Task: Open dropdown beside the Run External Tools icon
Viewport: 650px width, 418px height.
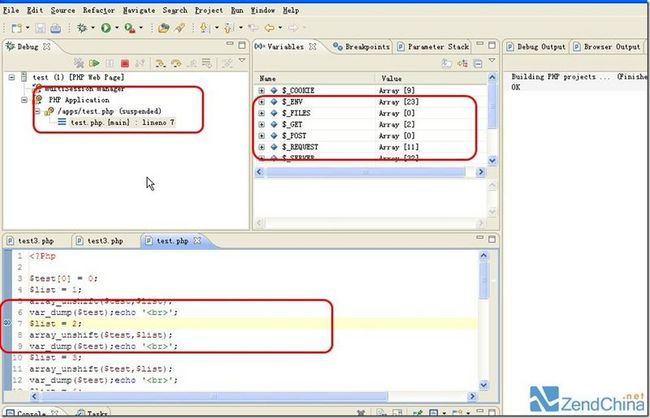Action: 141,28
